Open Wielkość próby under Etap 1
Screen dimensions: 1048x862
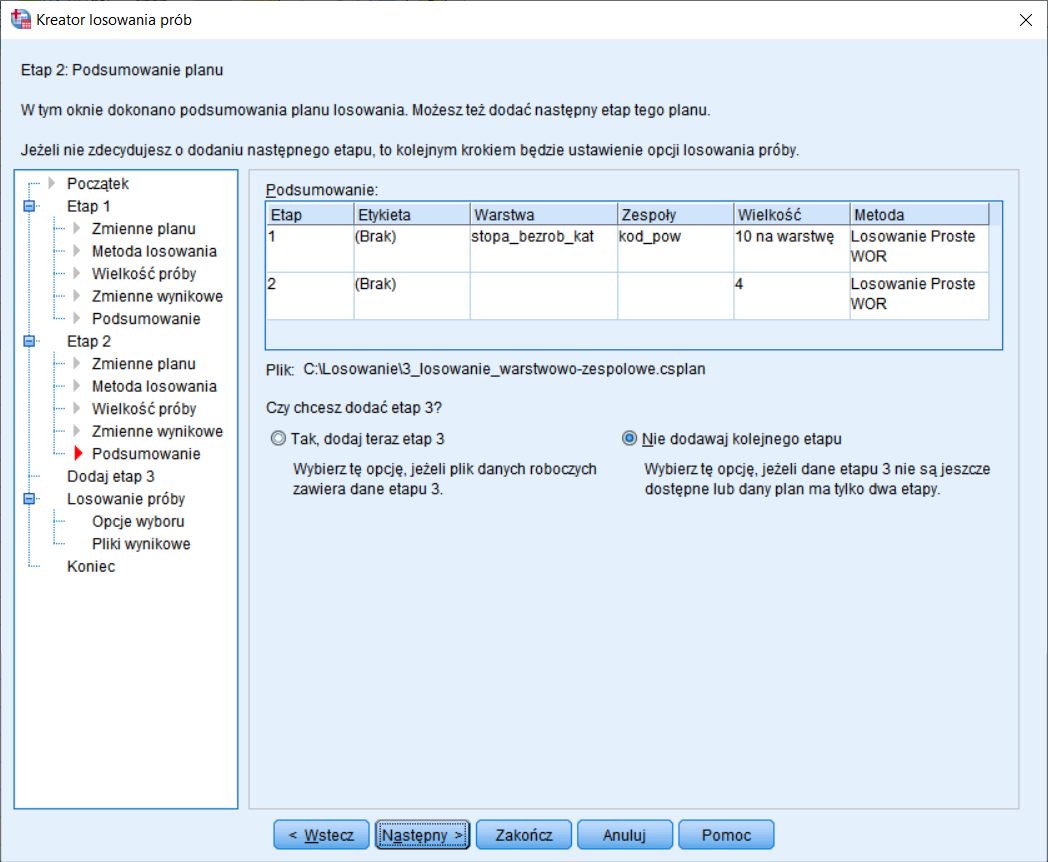pyautogui.click(x=144, y=274)
